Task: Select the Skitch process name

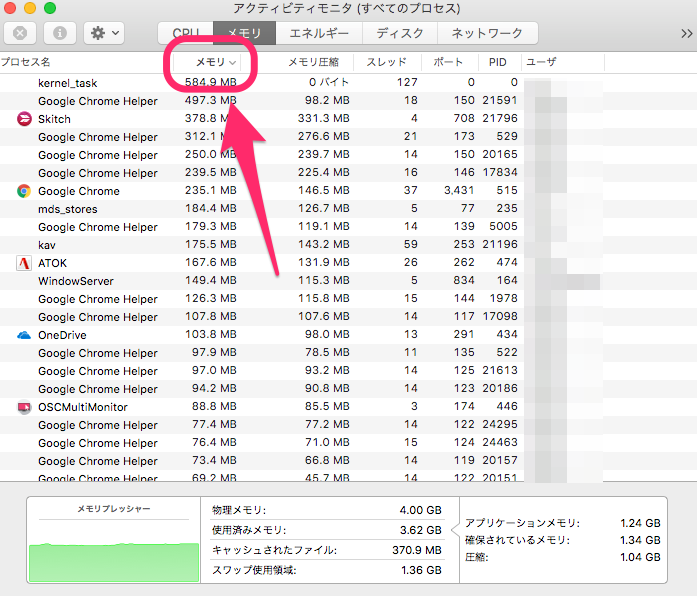Action: coord(54,119)
